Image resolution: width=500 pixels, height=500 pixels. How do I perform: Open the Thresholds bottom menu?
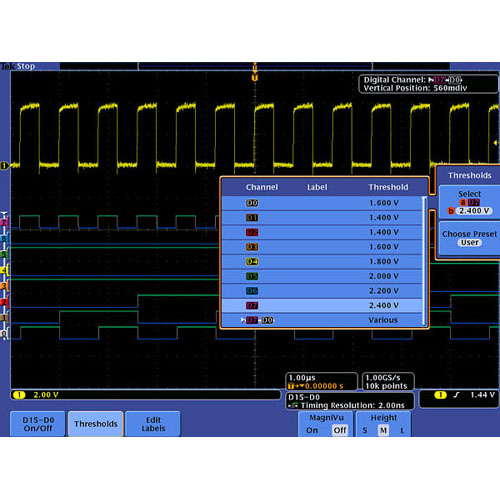pos(96,424)
